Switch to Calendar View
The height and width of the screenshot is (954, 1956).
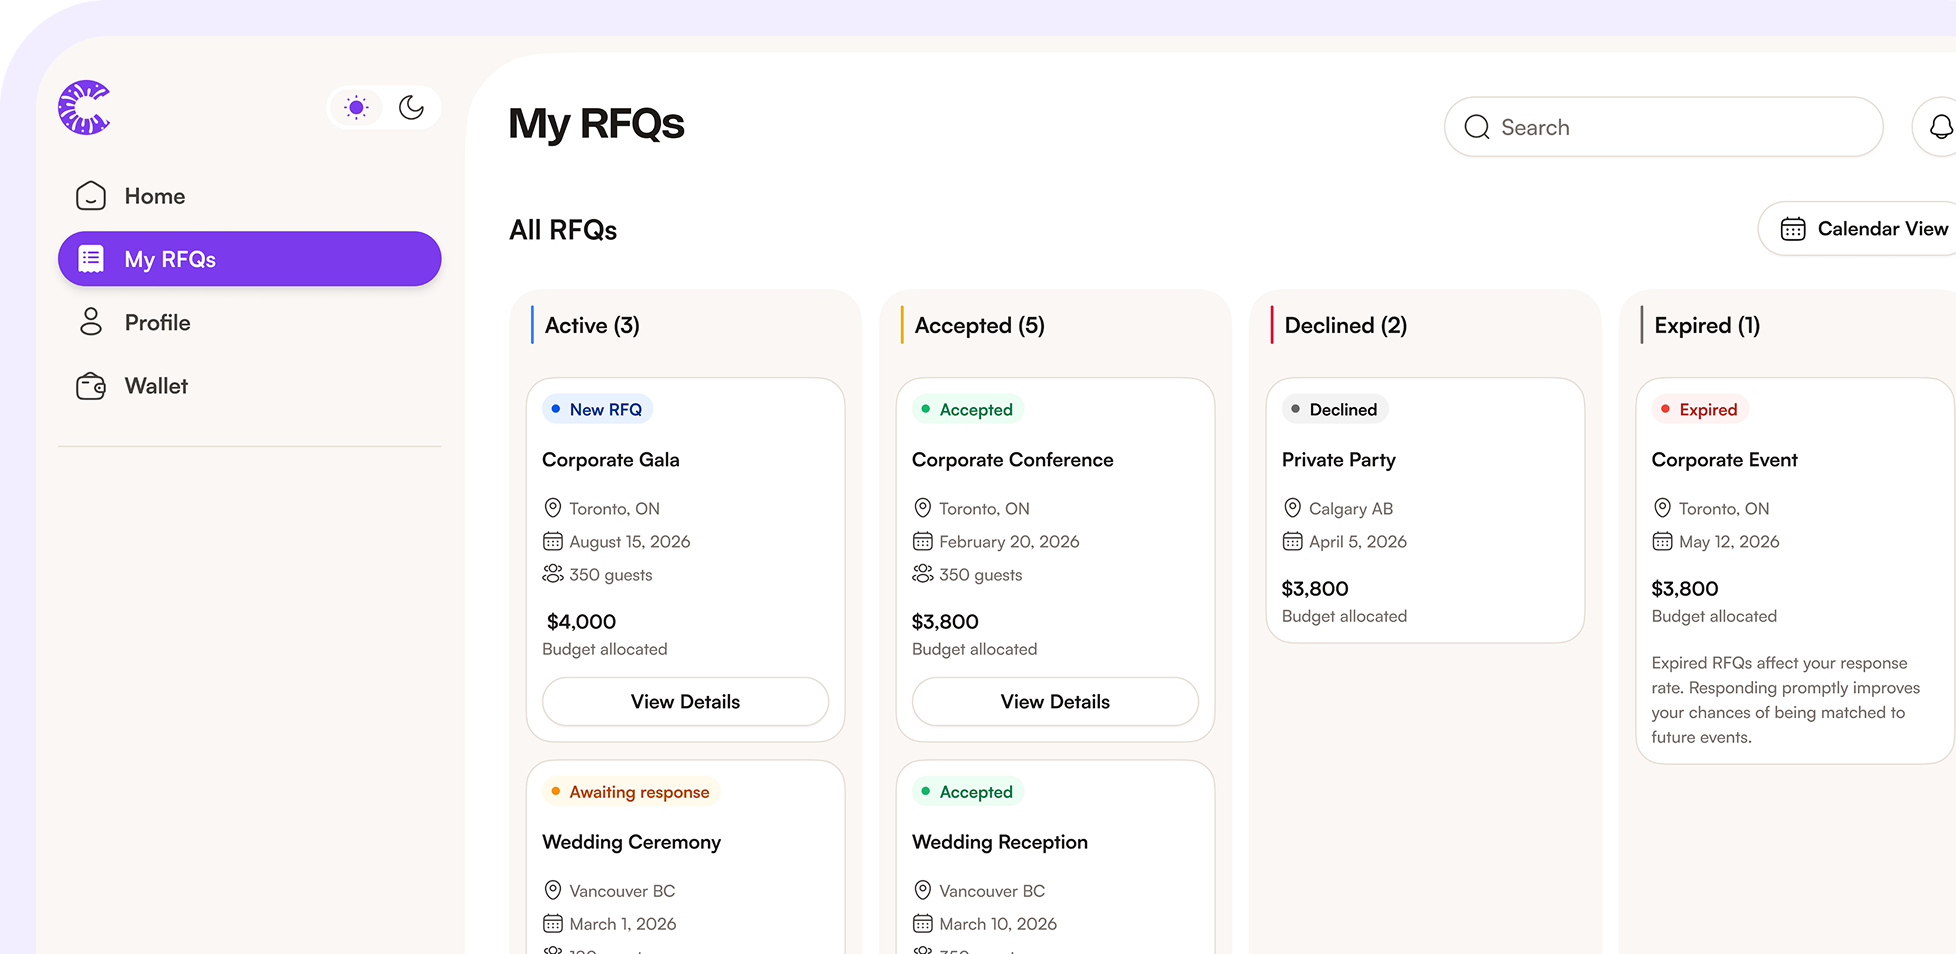tap(1858, 229)
